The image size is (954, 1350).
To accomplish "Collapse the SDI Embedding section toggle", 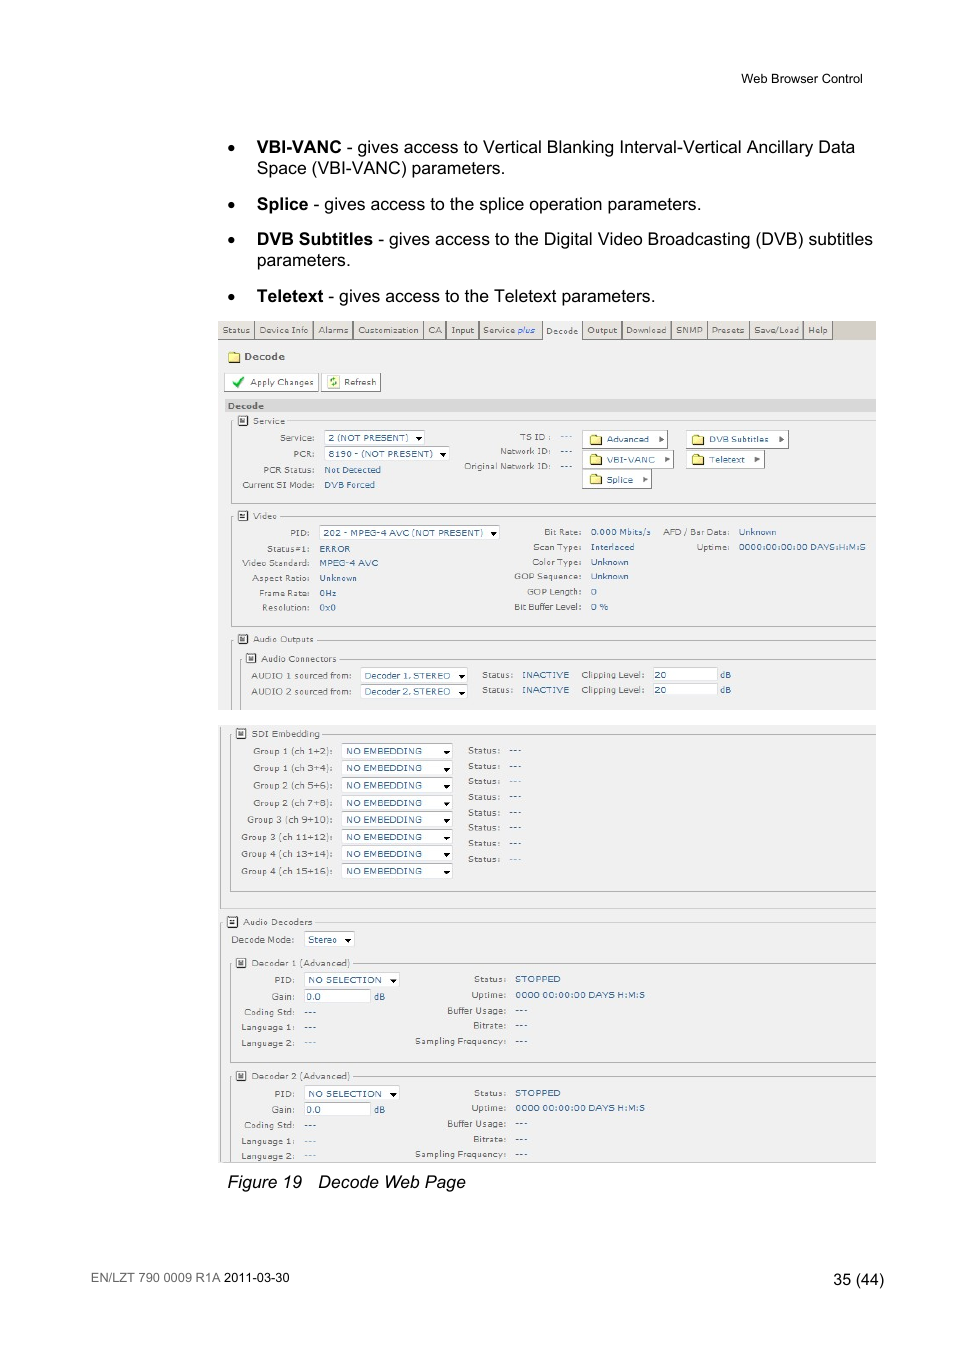I will (241, 733).
